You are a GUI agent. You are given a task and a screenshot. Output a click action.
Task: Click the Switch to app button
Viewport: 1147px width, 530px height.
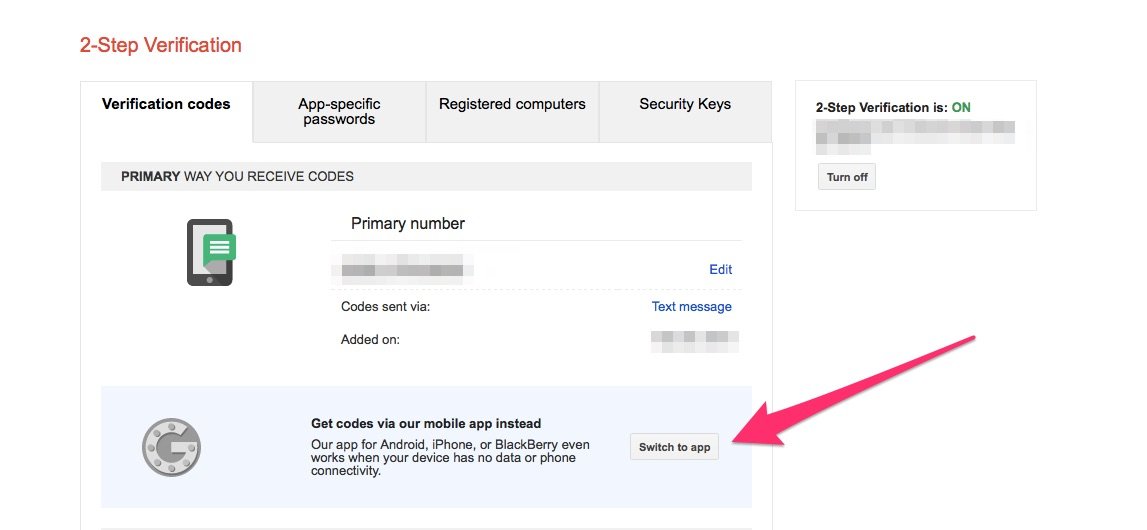(x=674, y=447)
